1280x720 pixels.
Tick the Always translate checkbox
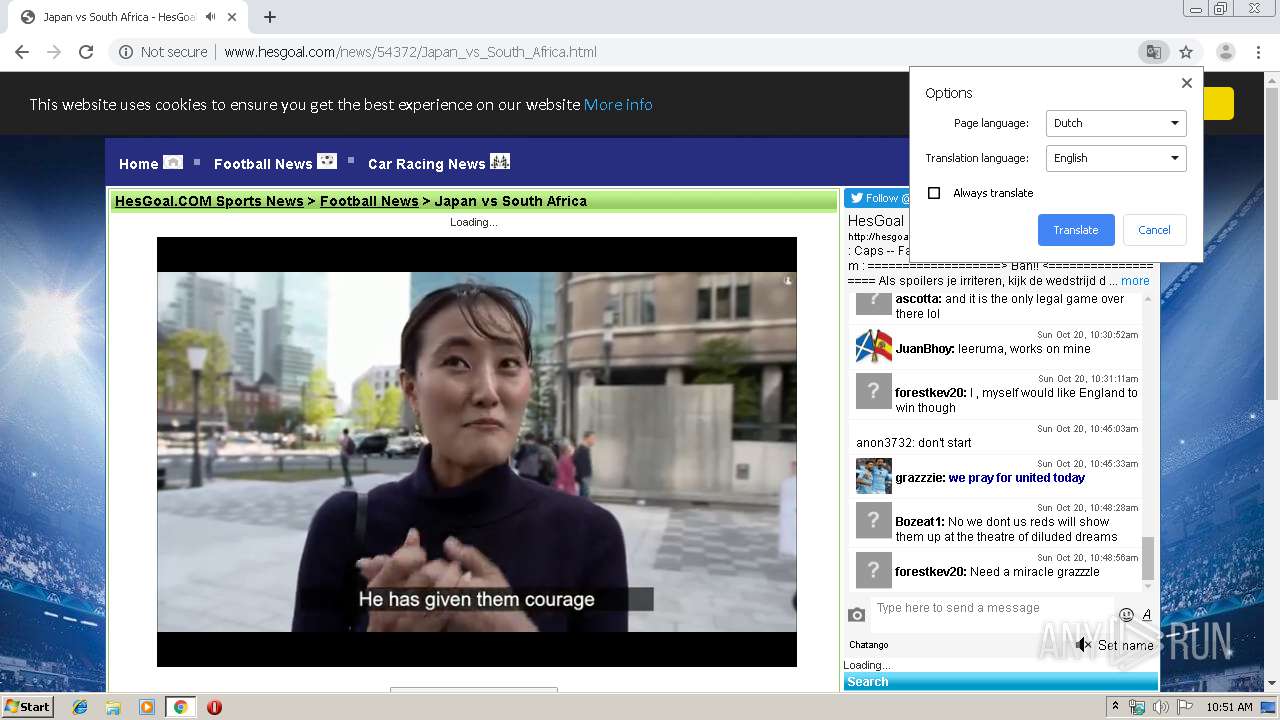934,193
